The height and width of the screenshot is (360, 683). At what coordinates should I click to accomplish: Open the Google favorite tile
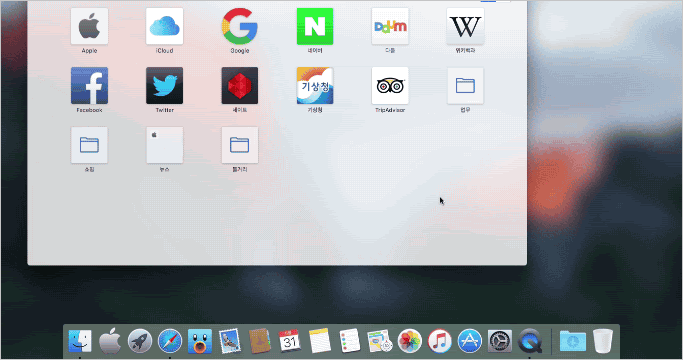pos(240,26)
